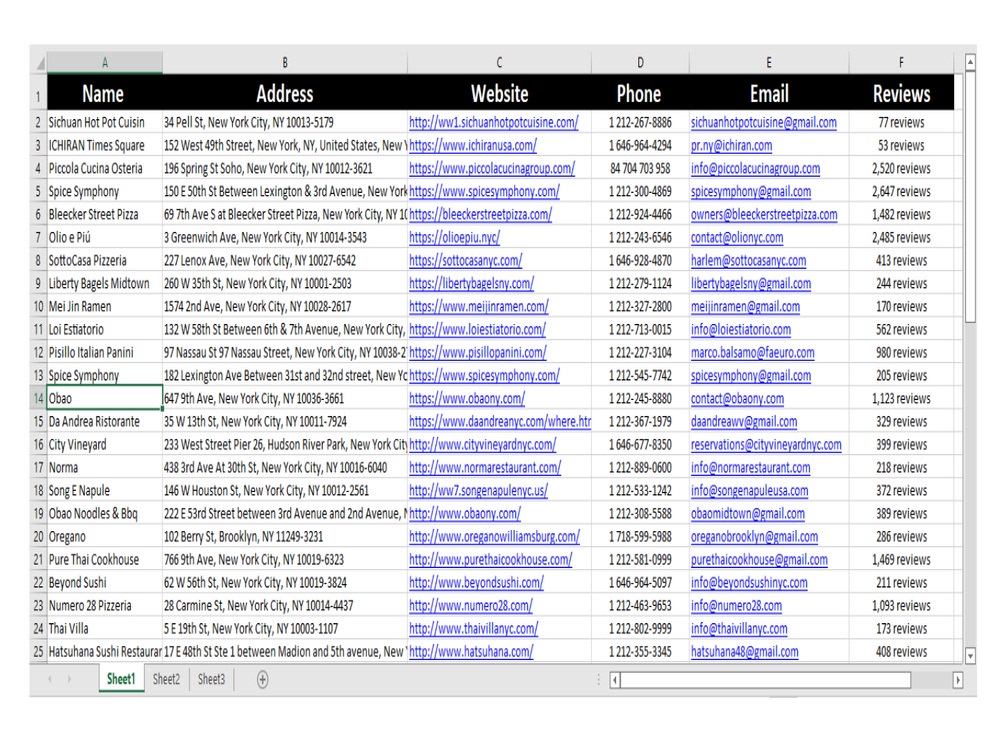Open the oreganowilliamsburg.com website link
The image size is (1000, 750).
494,536
